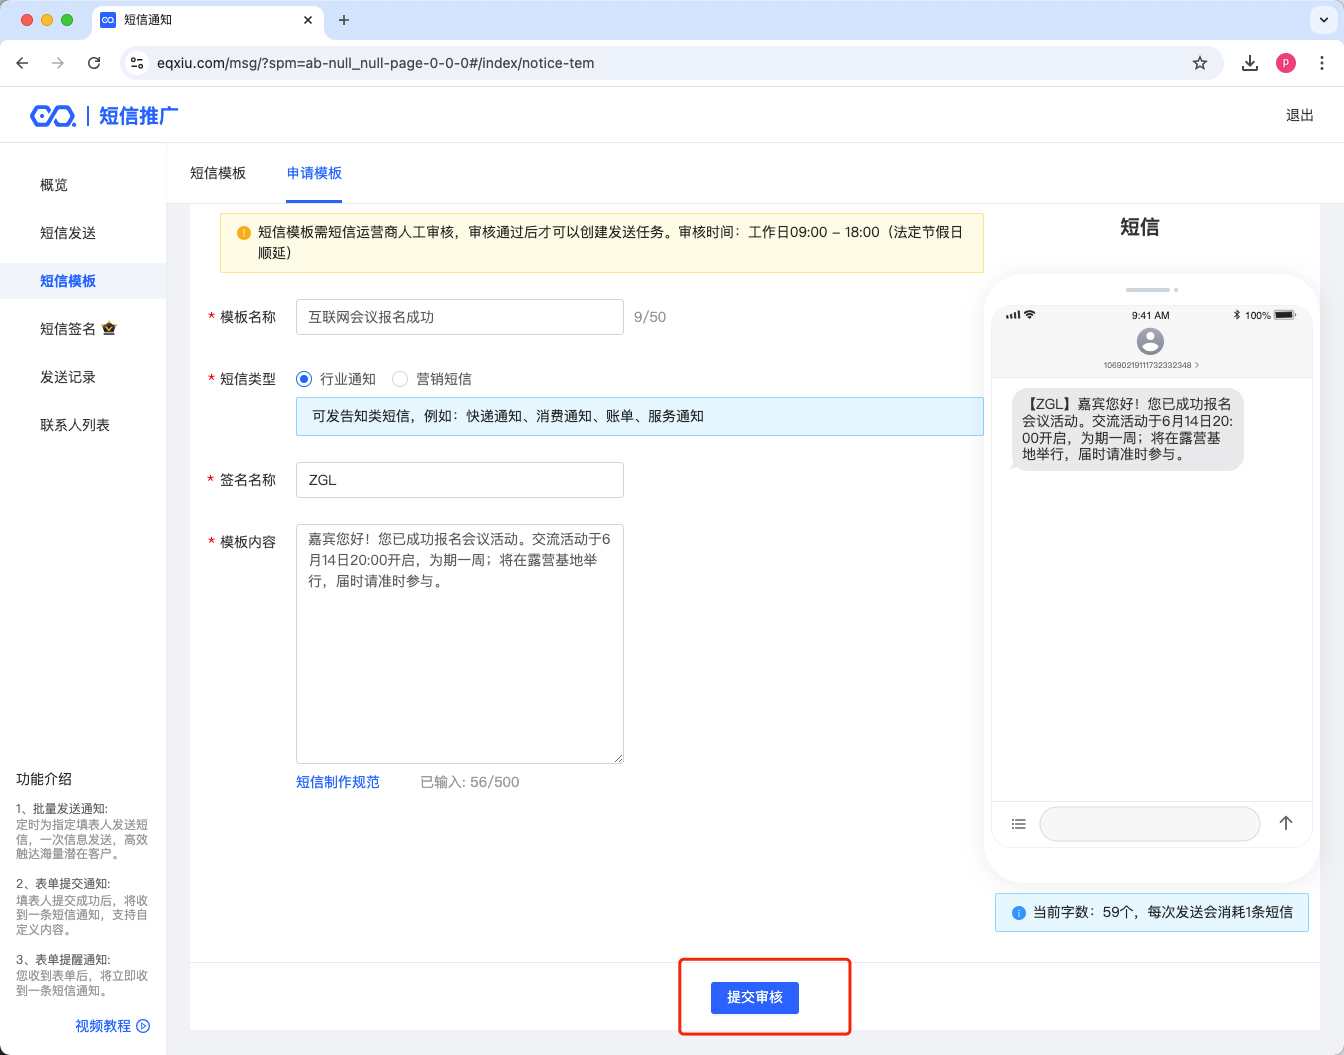Image resolution: width=1344 pixels, height=1055 pixels.
Task: Switch to the 短信模板 tab
Action: 218,173
